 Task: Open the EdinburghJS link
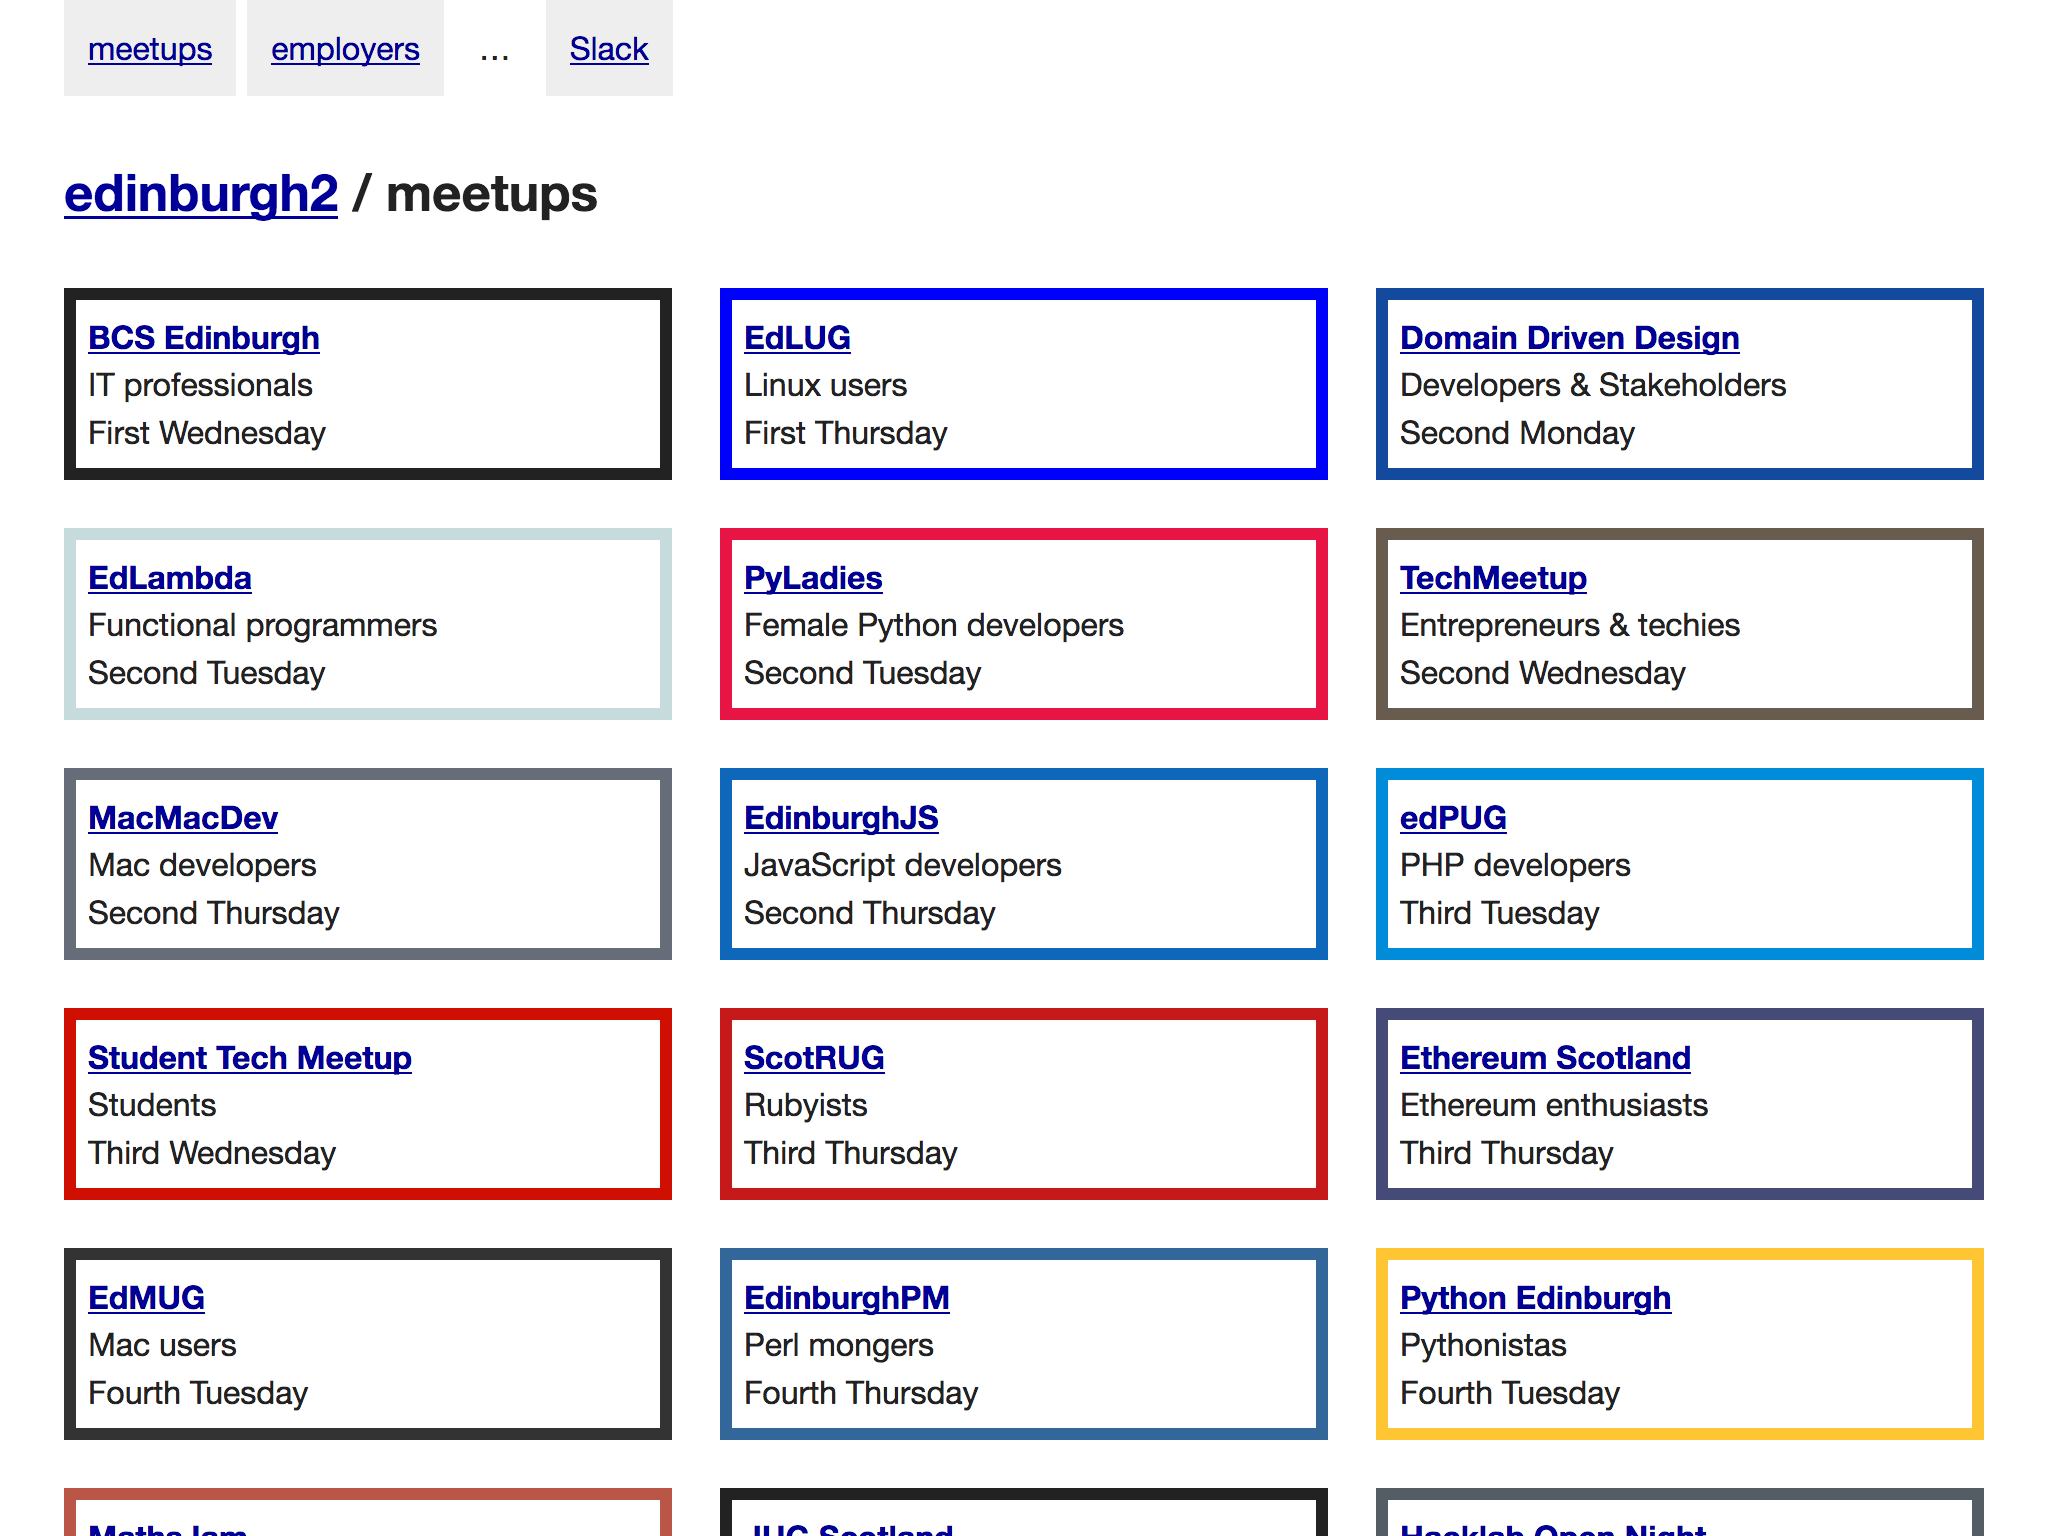(x=841, y=818)
